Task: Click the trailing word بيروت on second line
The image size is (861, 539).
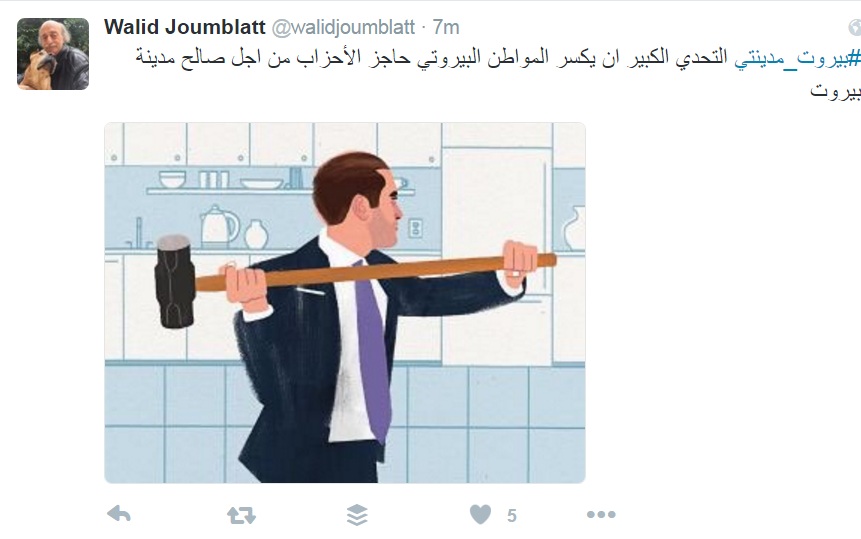Action: pos(835,91)
